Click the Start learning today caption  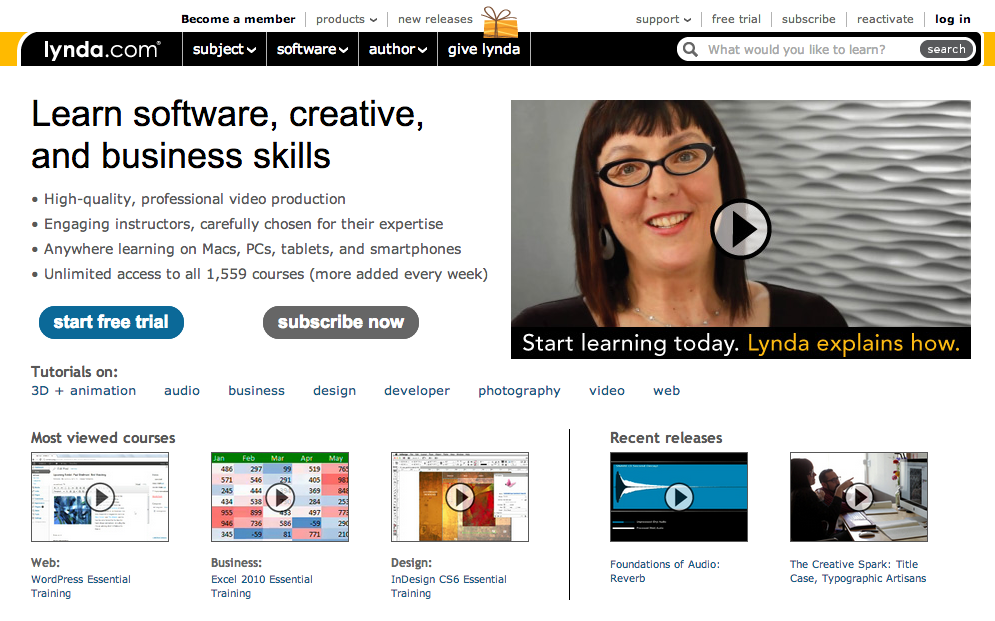741,343
